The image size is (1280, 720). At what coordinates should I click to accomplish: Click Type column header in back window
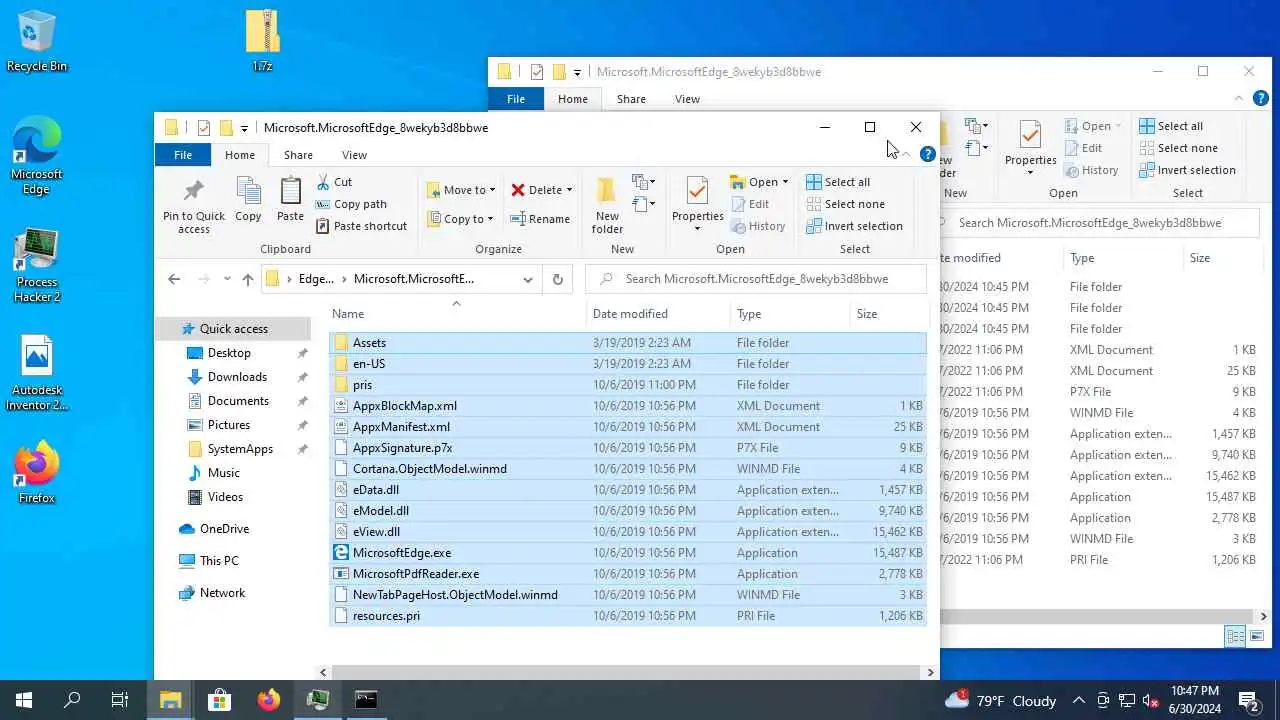coord(1122,258)
